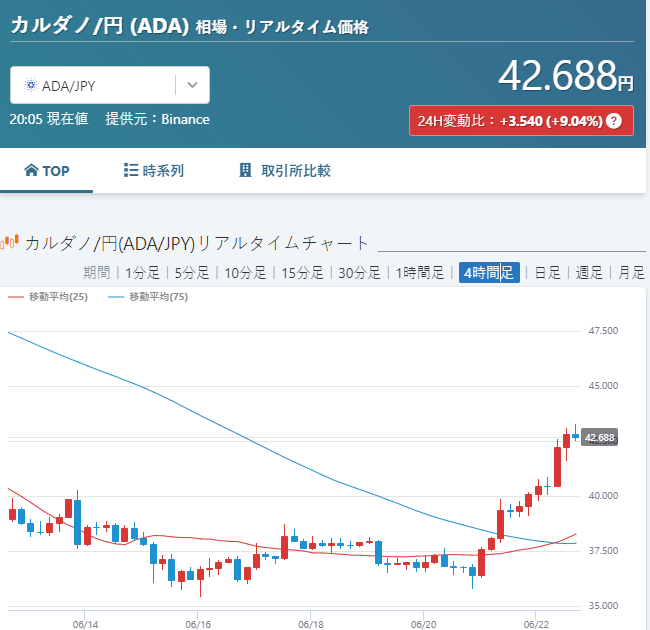Toggle the 移動平均(25) legend line
Screen dimensions: 650x630
[48, 297]
